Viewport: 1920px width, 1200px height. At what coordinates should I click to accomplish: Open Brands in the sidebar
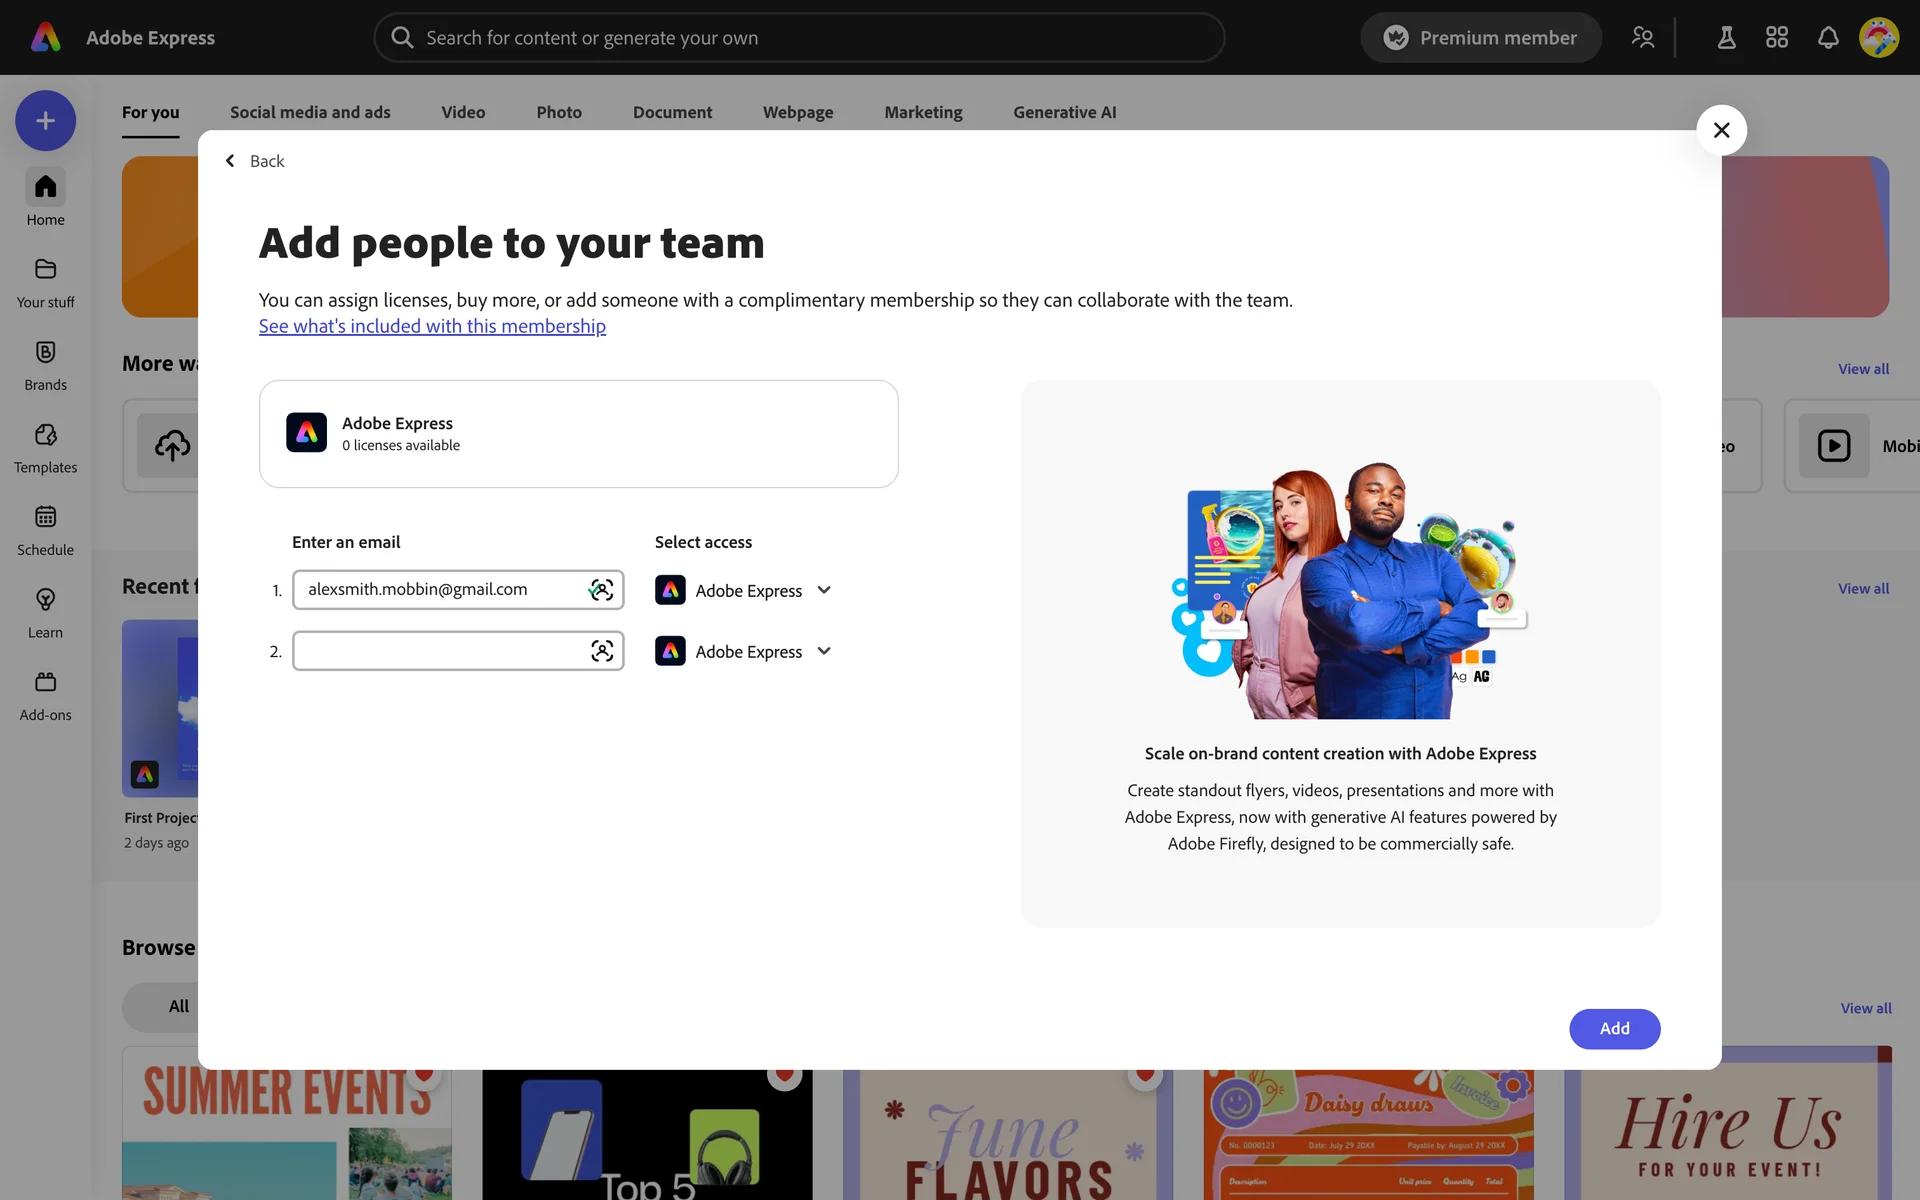click(45, 364)
